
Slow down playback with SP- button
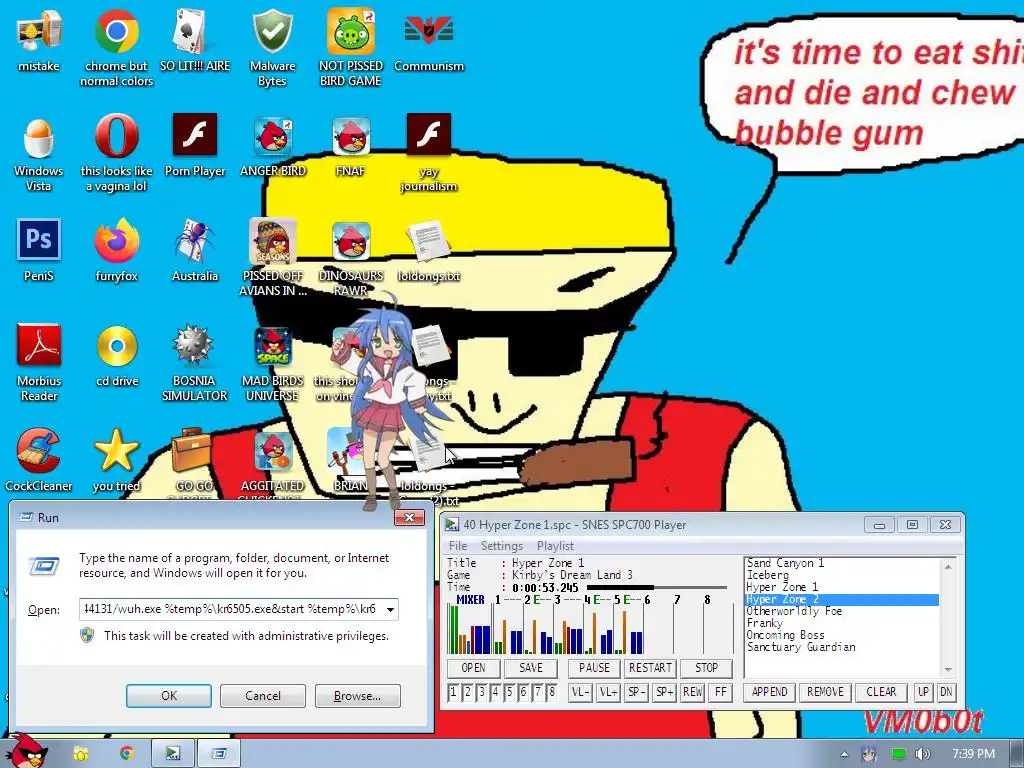coord(637,692)
